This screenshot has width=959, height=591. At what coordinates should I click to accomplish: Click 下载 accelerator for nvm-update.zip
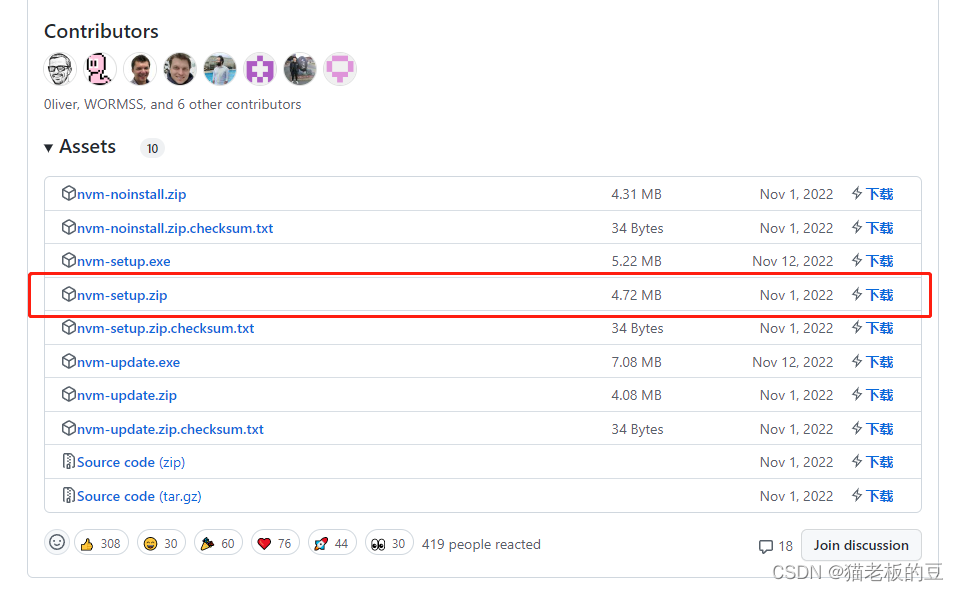click(x=879, y=395)
